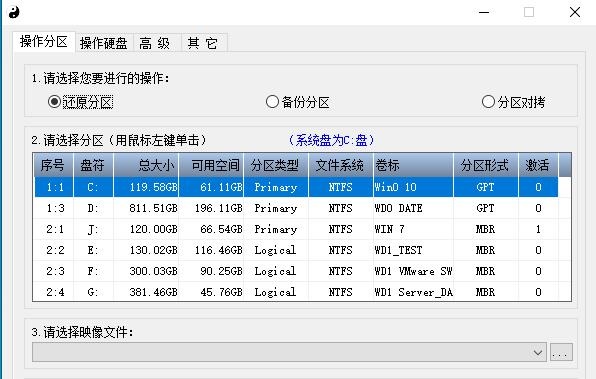The width and height of the screenshot is (596, 379).
Task: Click the 可用空间 column header
Action: (211, 165)
